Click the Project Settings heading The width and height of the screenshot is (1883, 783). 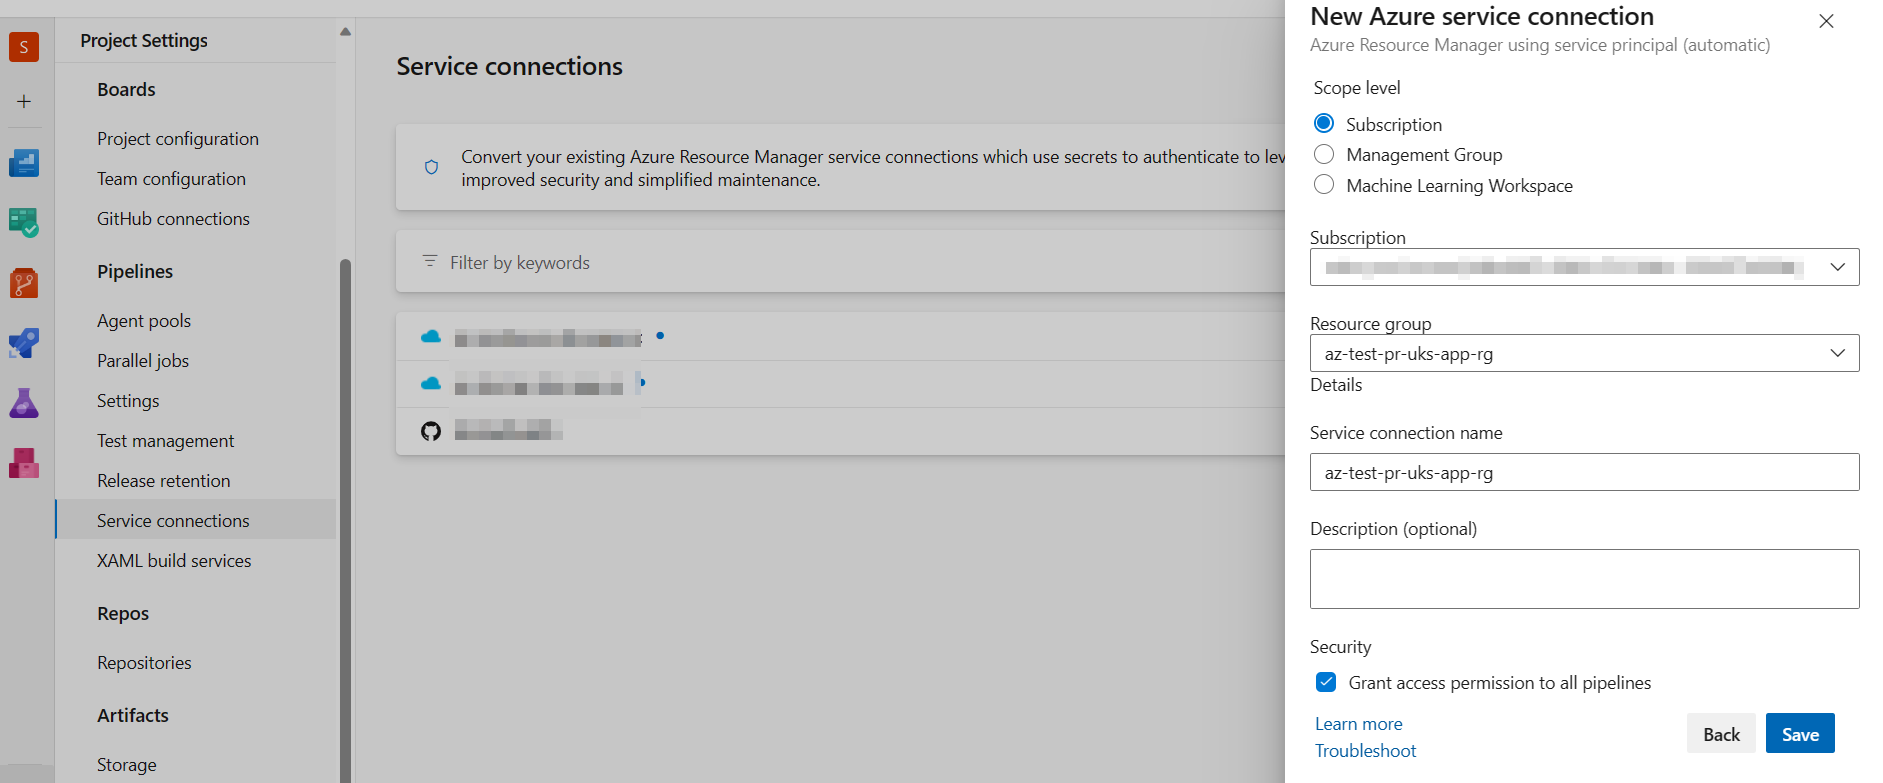(x=144, y=41)
